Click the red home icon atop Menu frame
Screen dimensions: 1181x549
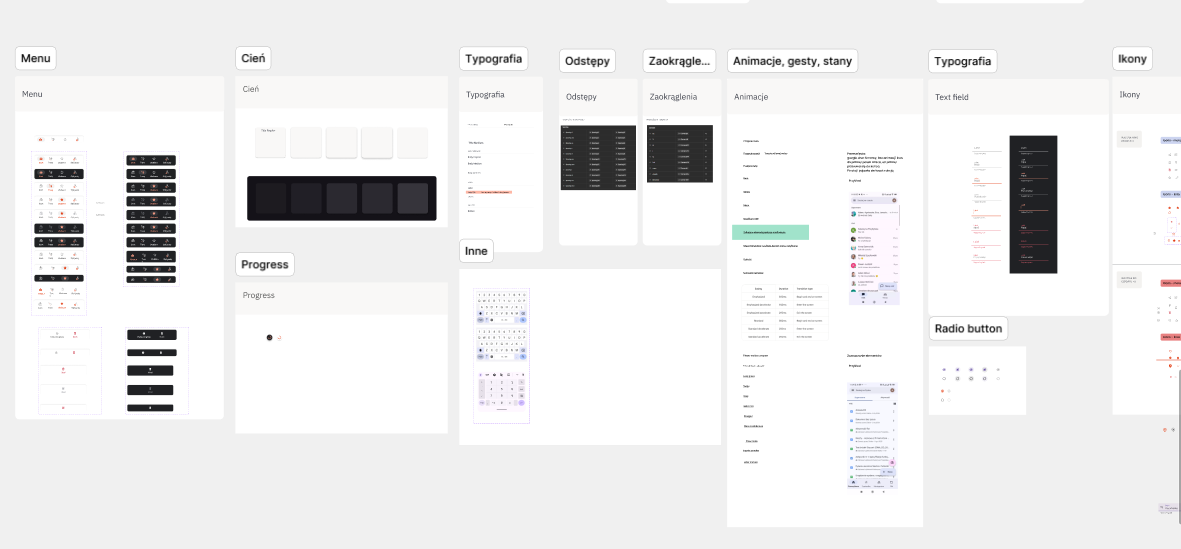point(41,139)
